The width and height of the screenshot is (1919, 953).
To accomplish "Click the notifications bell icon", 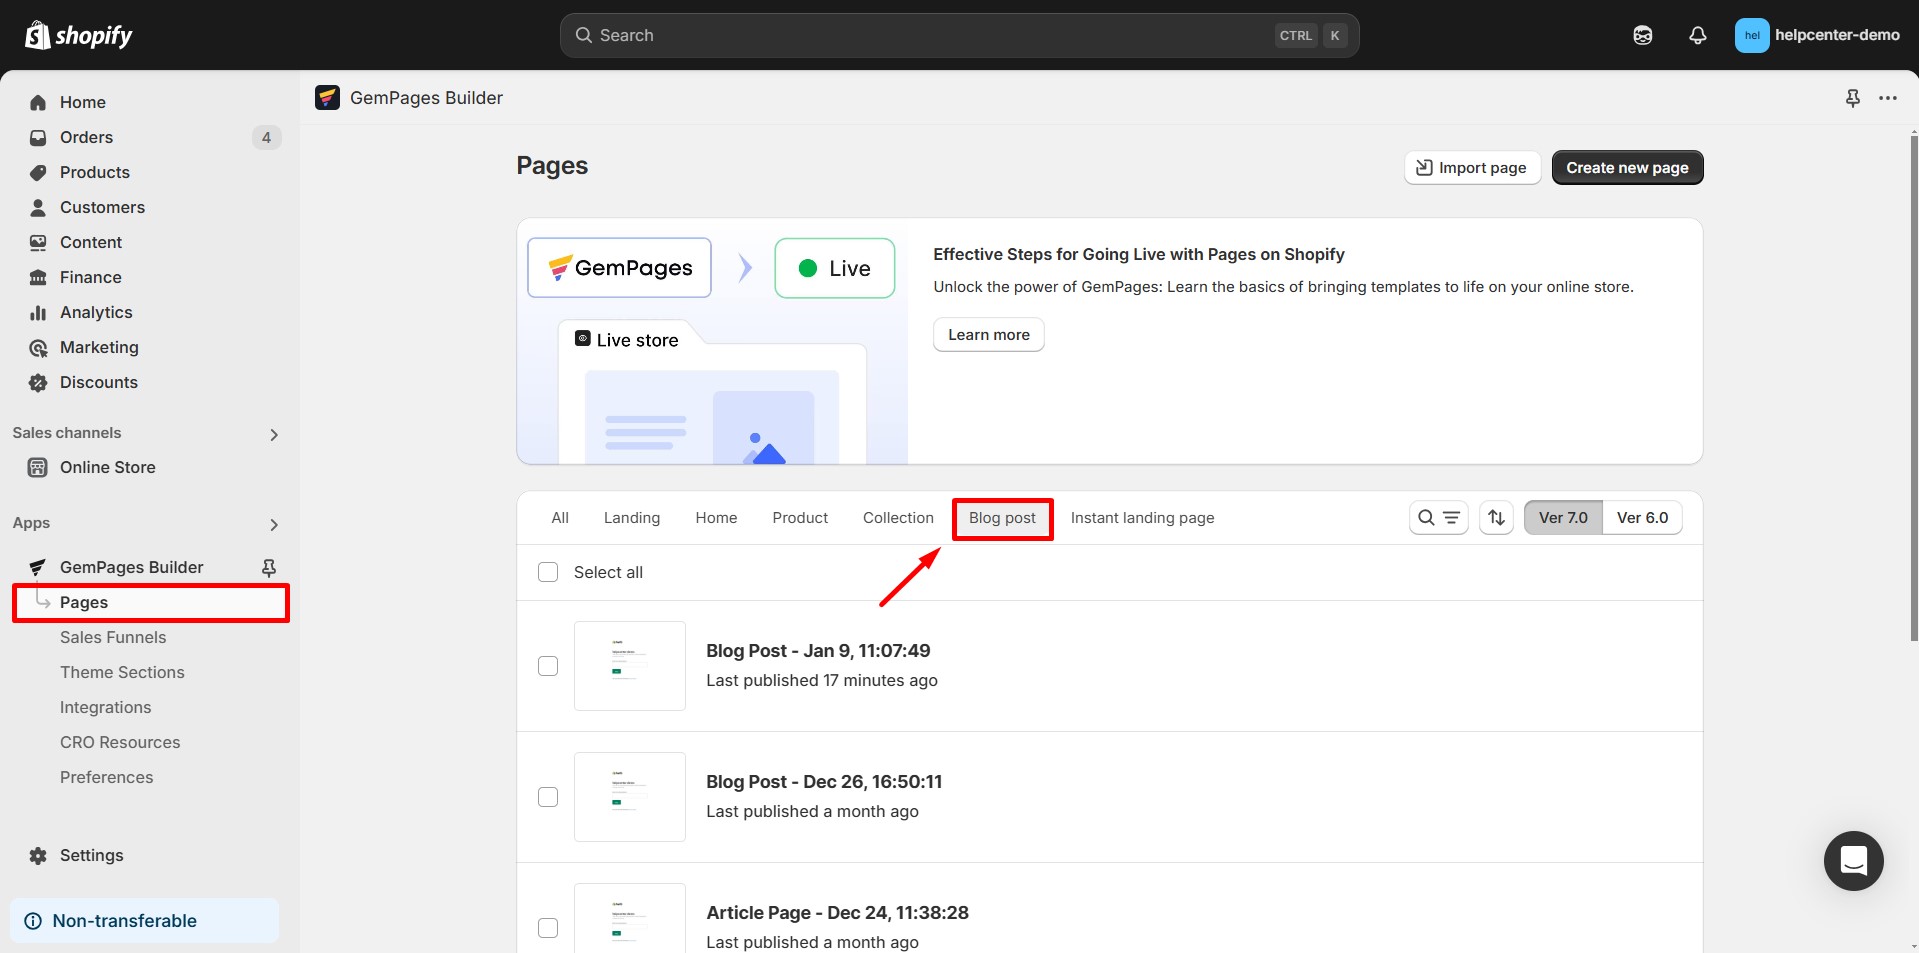I will [x=1697, y=35].
